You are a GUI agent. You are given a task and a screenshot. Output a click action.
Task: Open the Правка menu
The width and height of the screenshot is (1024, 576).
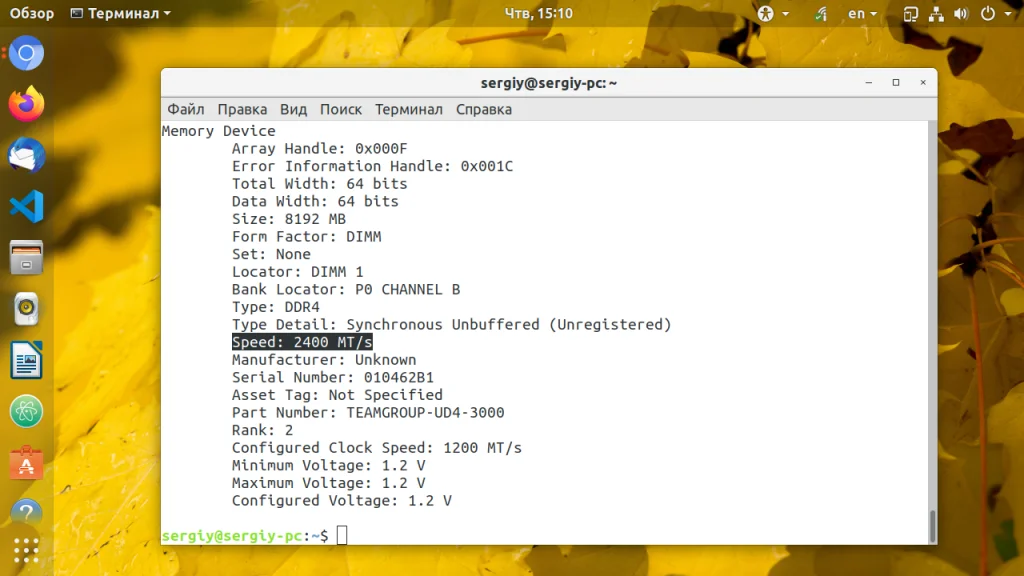click(x=242, y=109)
